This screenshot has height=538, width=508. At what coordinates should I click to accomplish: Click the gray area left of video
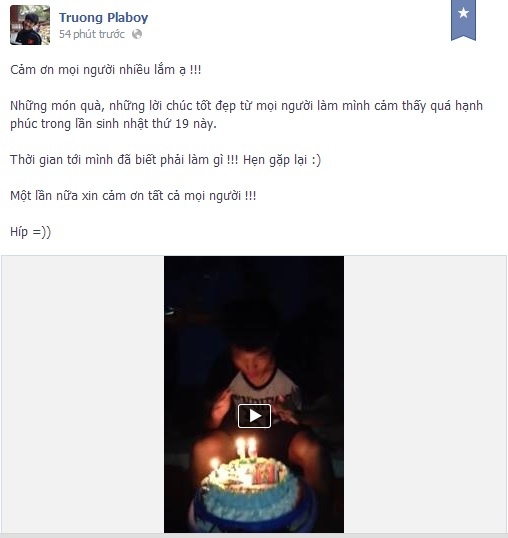pos(83,394)
